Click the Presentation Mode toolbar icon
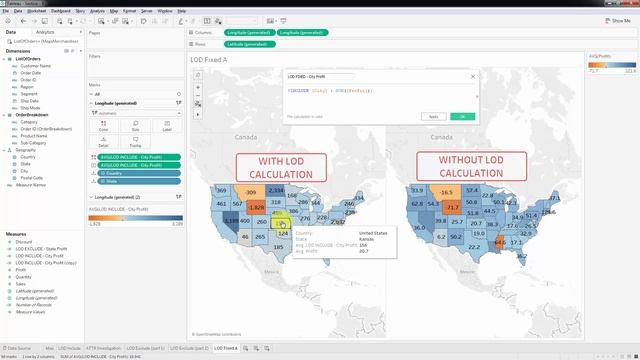Viewport: 640px width, 360px height. [x=283, y=21]
